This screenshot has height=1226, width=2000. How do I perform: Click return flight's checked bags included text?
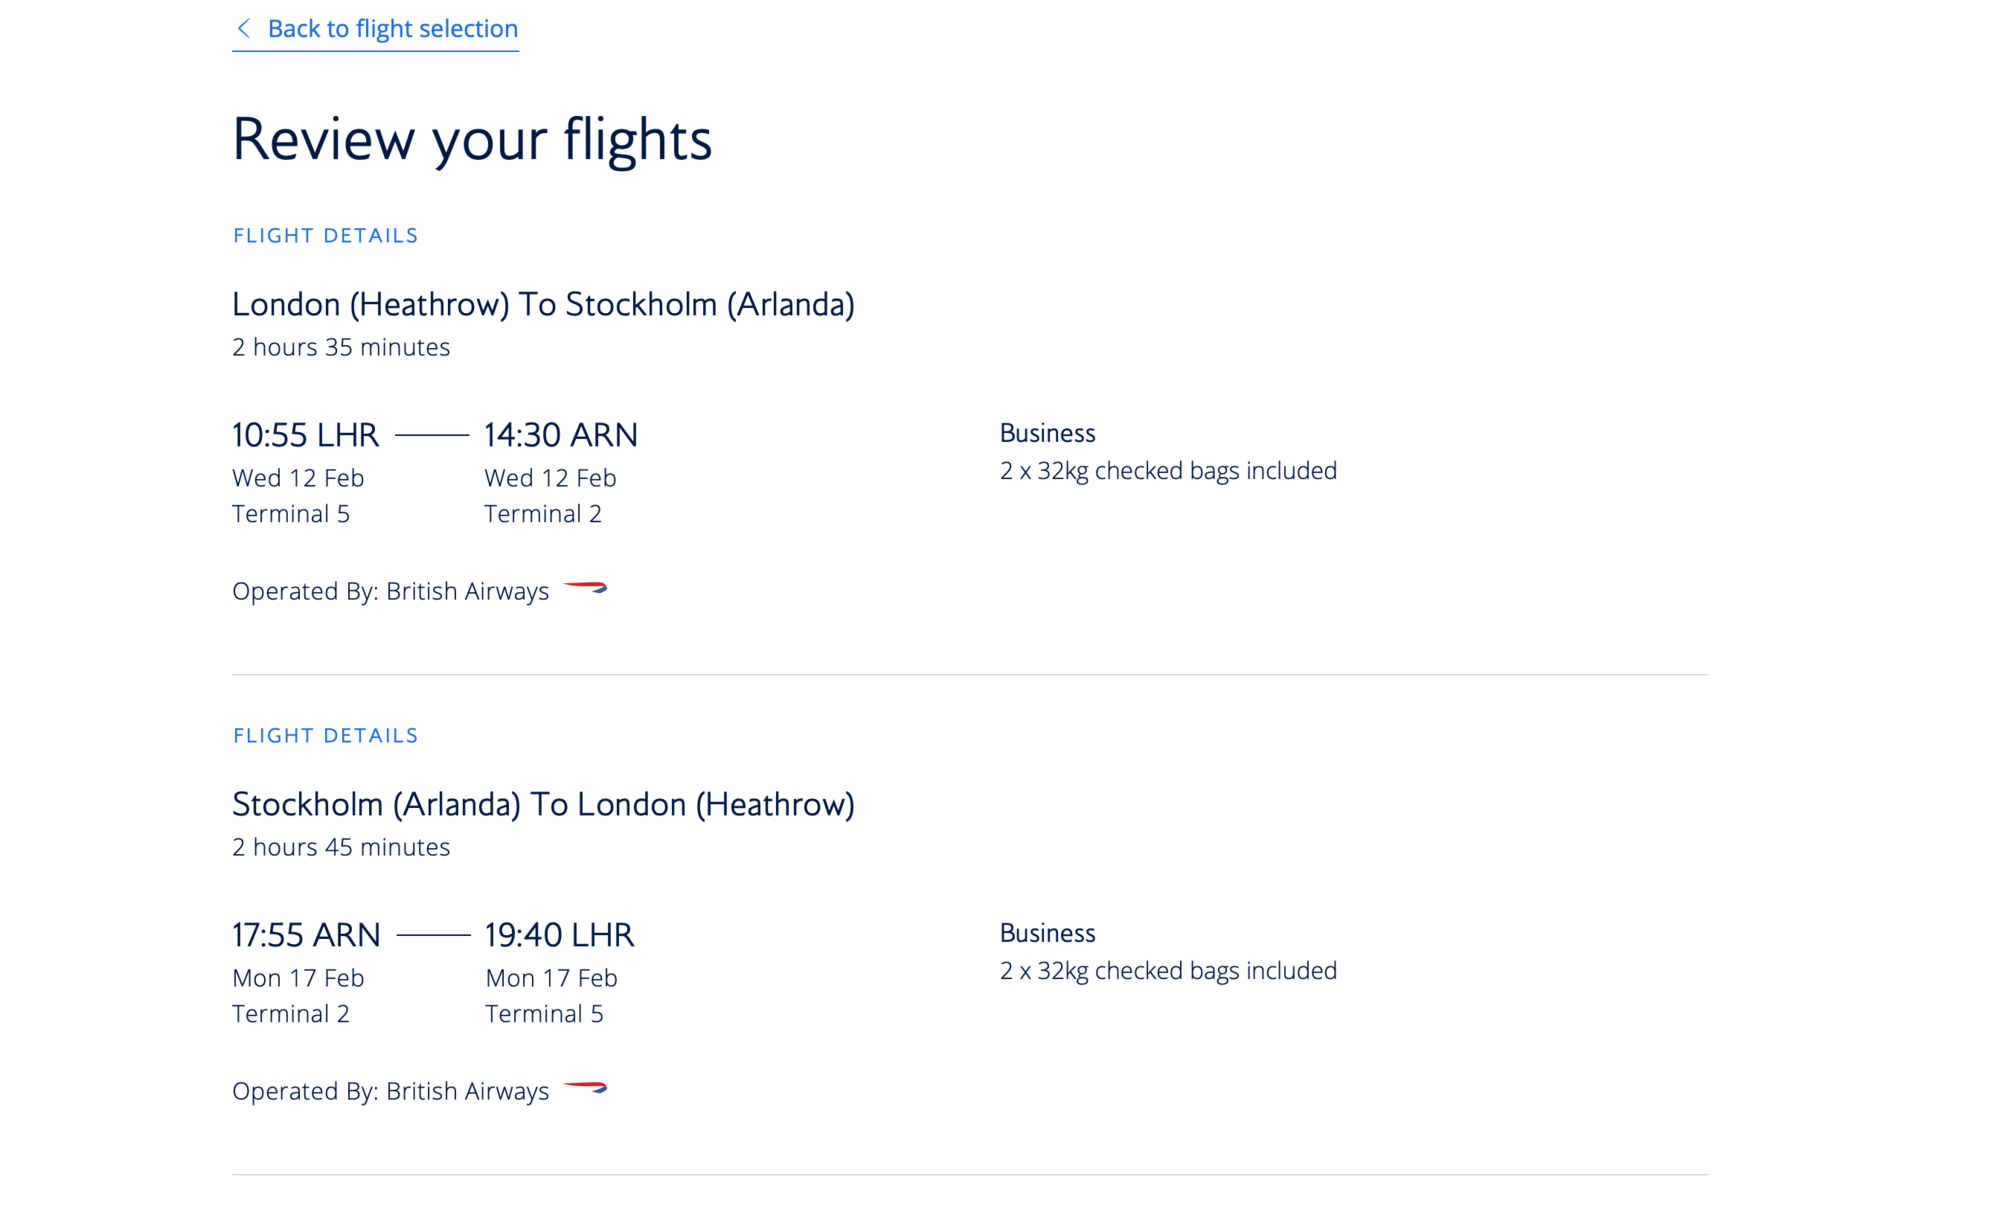1168,971
